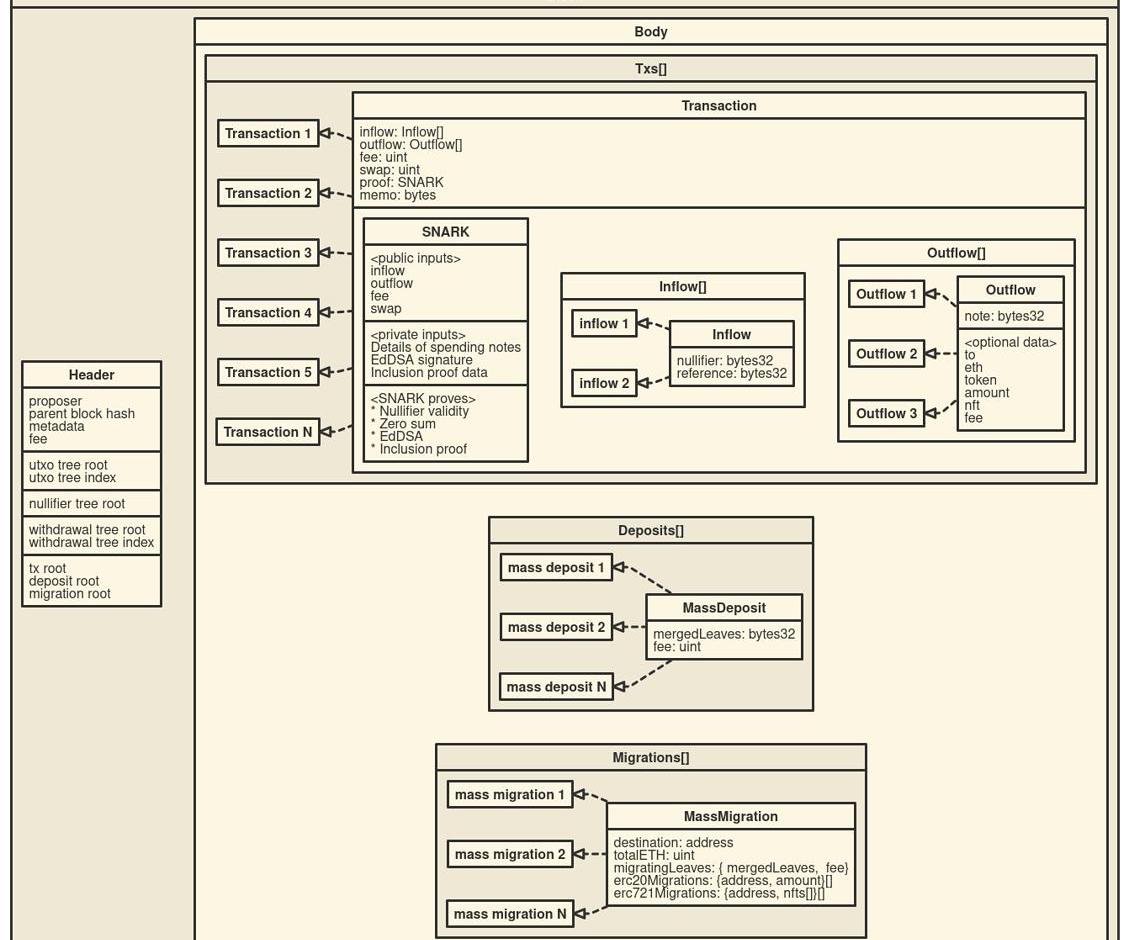Select the mass deposit 1 box
This screenshot has width=1128, height=940.
click(555, 567)
